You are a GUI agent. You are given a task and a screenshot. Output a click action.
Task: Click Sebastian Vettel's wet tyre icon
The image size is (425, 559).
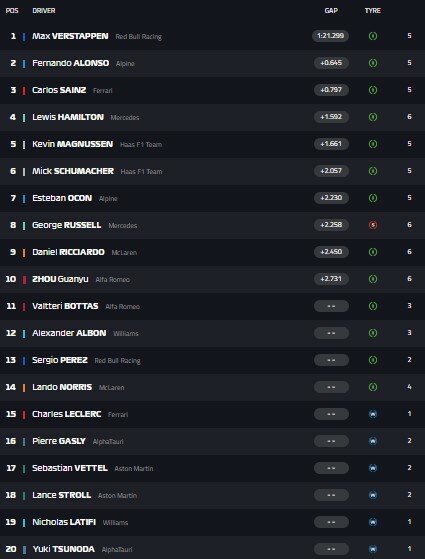pyautogui.click(x=373, y=468)
